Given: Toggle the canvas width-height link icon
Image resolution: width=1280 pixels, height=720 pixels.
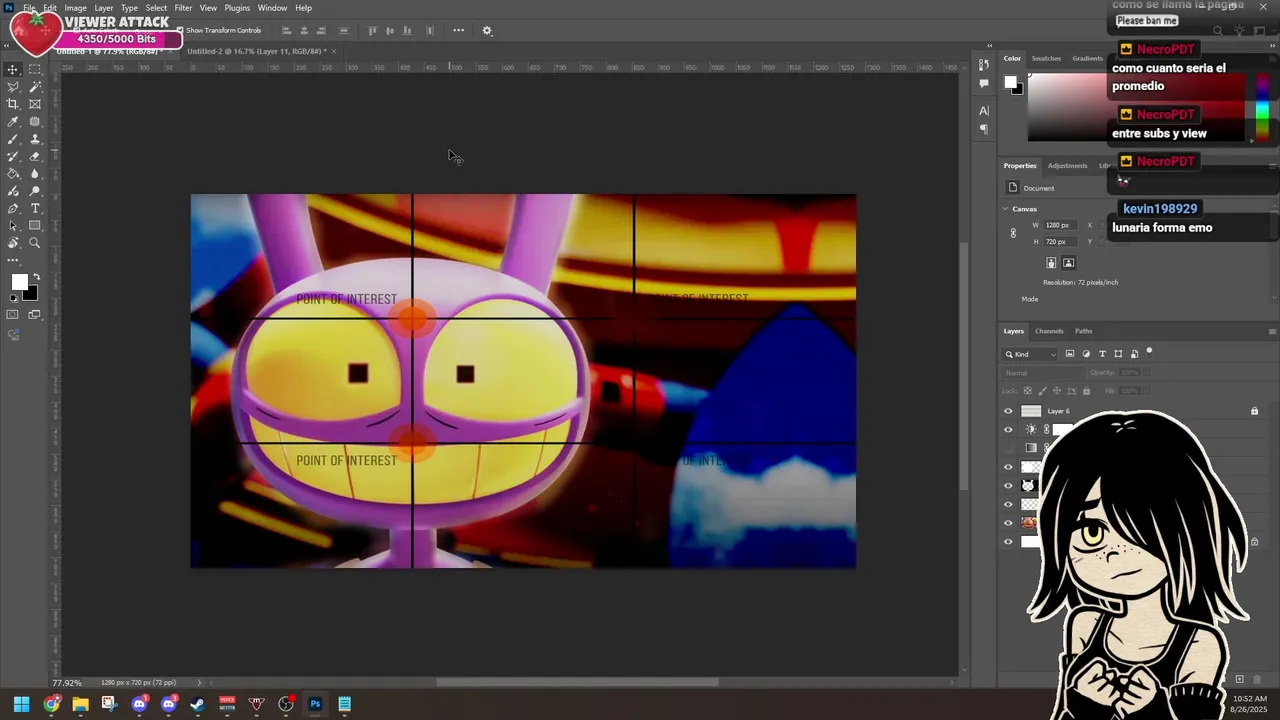Looking at the screenshot, I should pos(1013,233).
